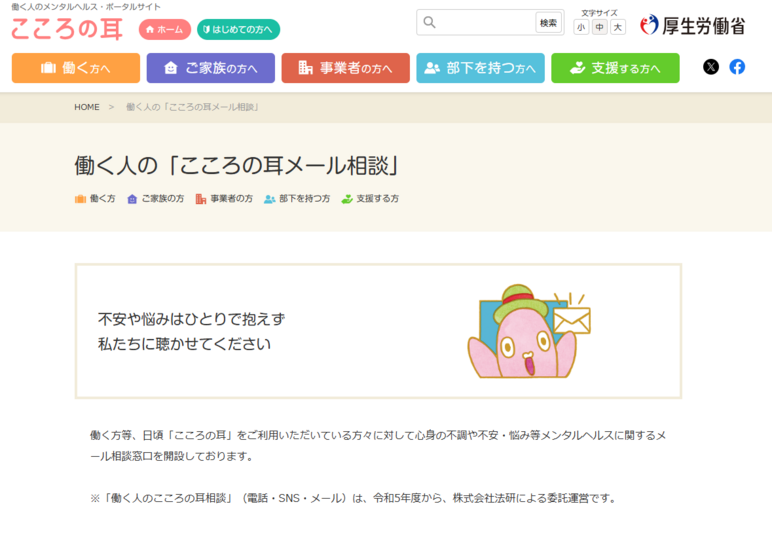Viewport: 772px width, 534px height.
Task: Click the magnifier icon in search box
Action: click(x=429, y=23)
